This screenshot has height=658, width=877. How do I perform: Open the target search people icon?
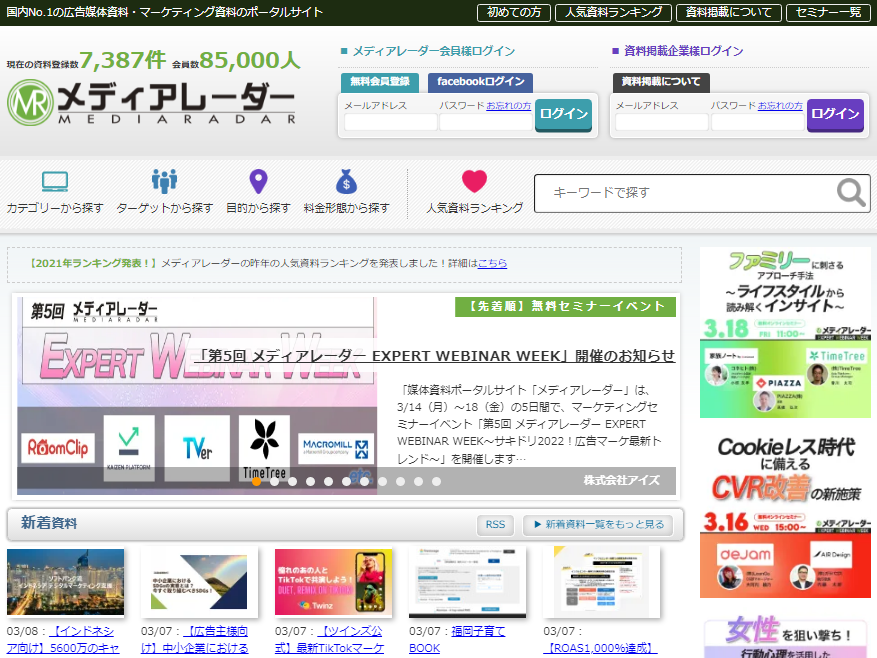164,181
